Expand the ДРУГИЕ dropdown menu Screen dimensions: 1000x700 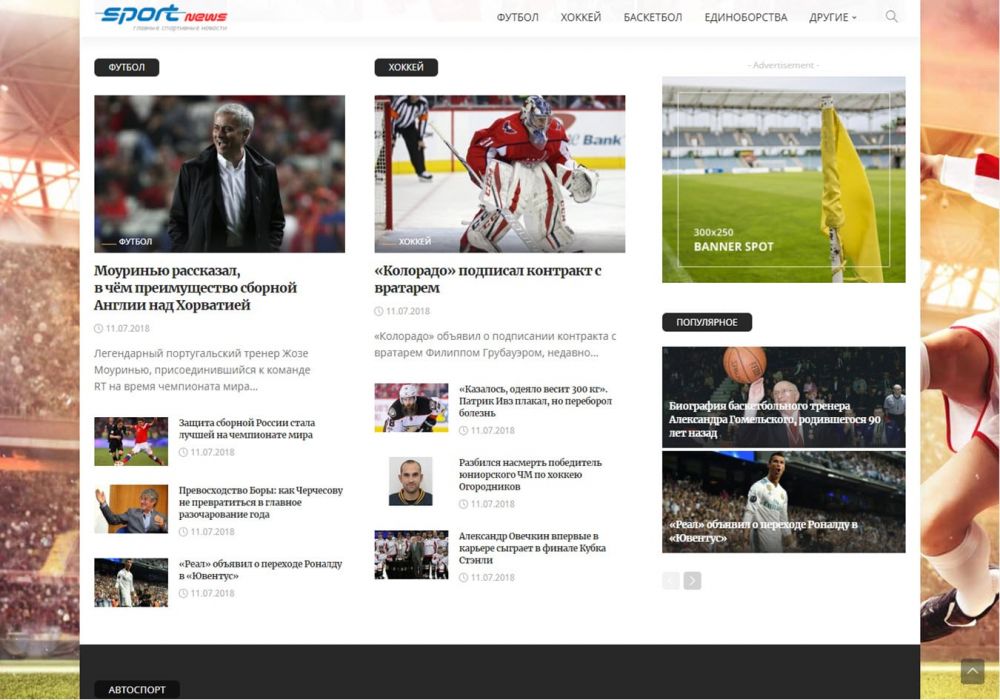(x=832, y=17)
